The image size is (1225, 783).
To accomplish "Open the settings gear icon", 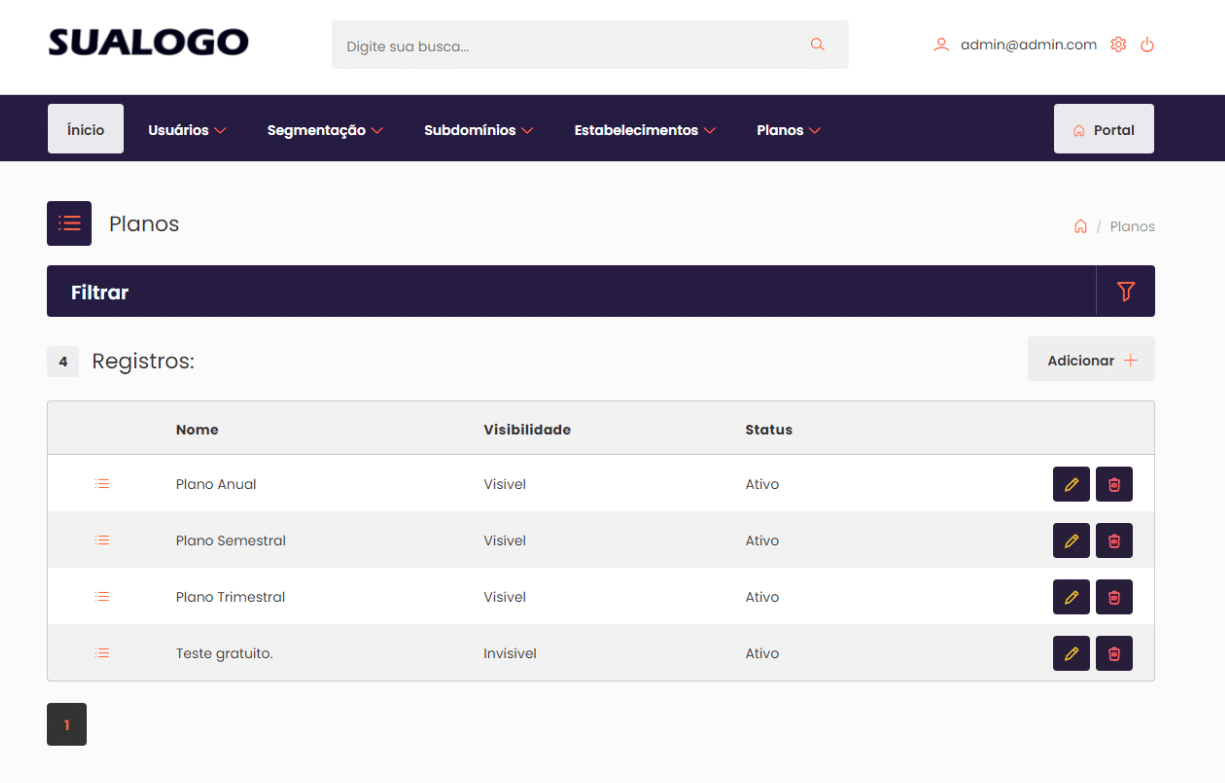I will click(x=1118, y=44).
